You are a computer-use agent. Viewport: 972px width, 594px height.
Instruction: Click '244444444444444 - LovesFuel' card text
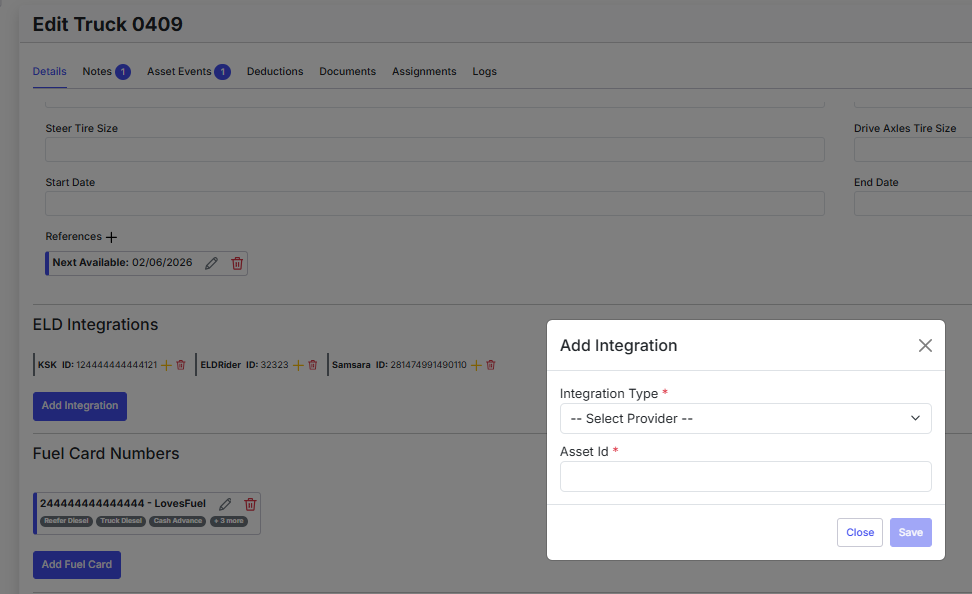tap(123, 503)
